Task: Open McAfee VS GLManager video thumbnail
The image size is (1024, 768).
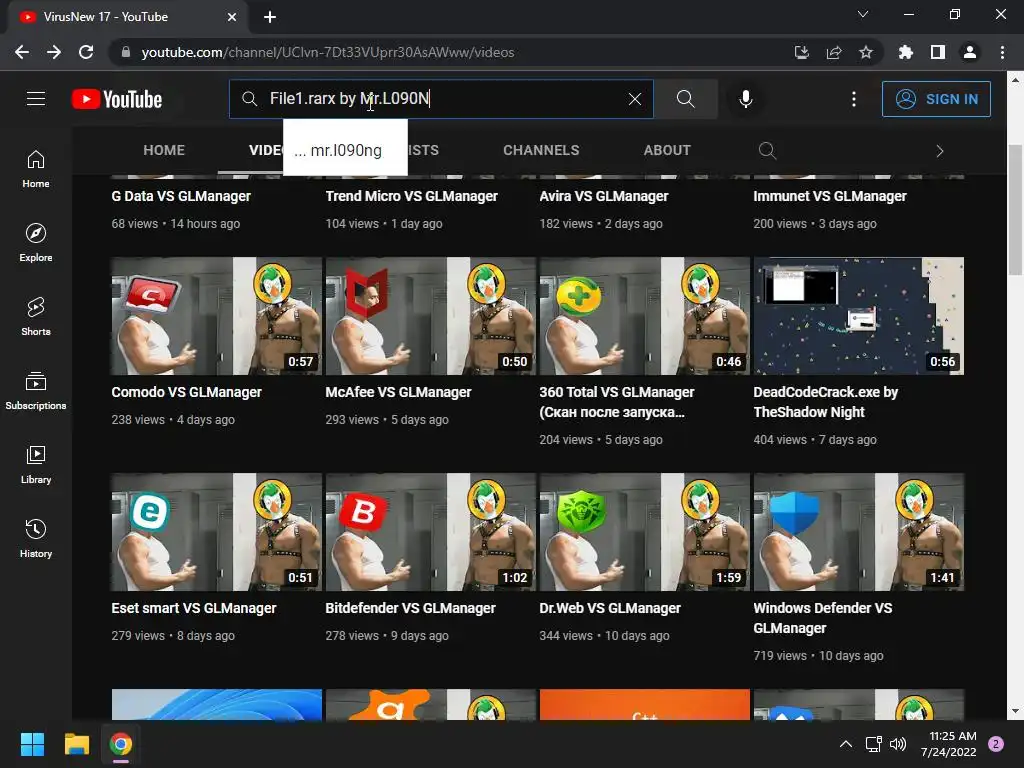Action: pos(431,316)
